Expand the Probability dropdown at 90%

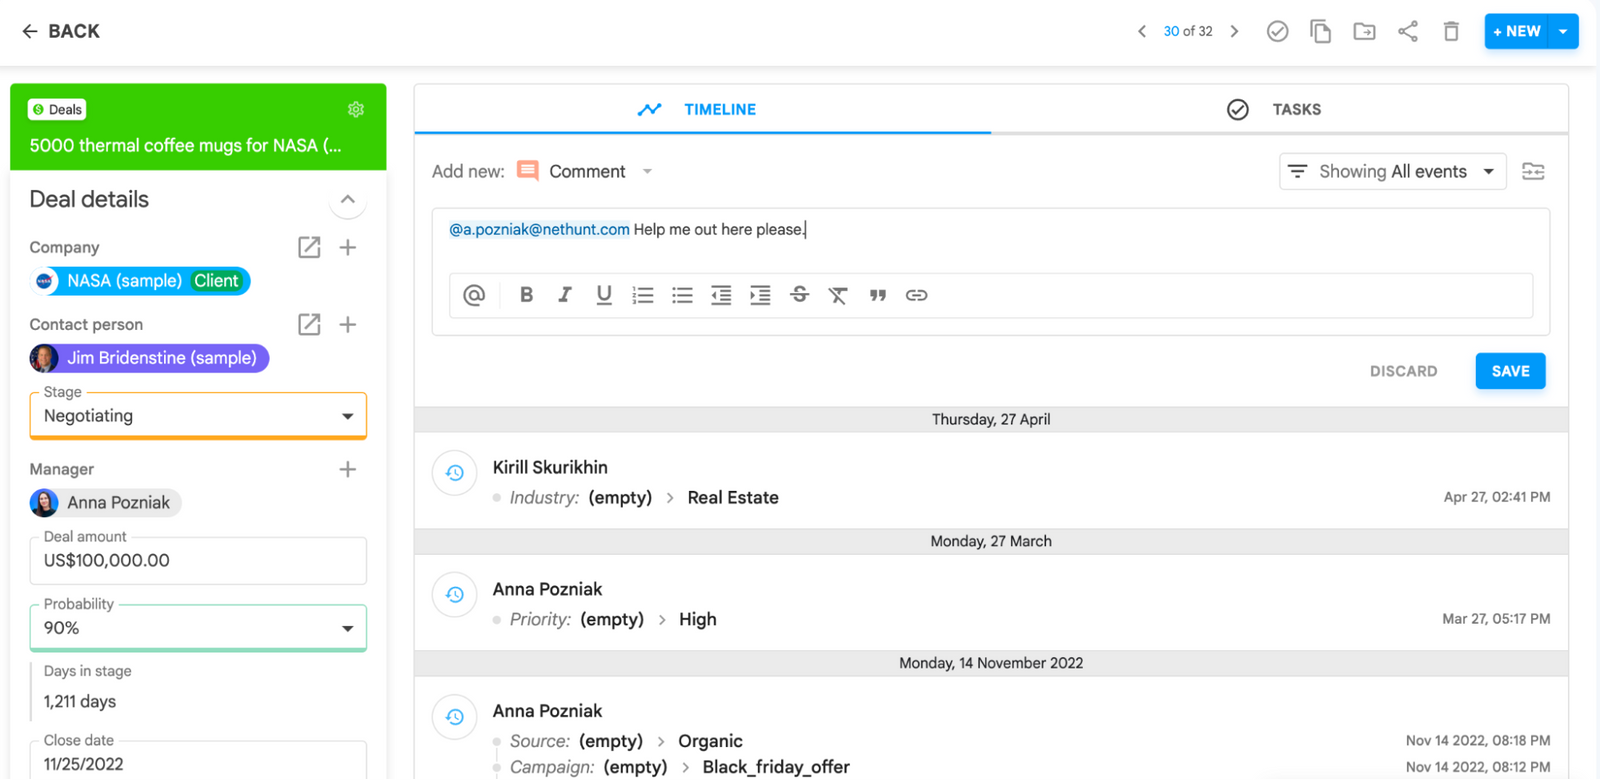coord(198,628)
